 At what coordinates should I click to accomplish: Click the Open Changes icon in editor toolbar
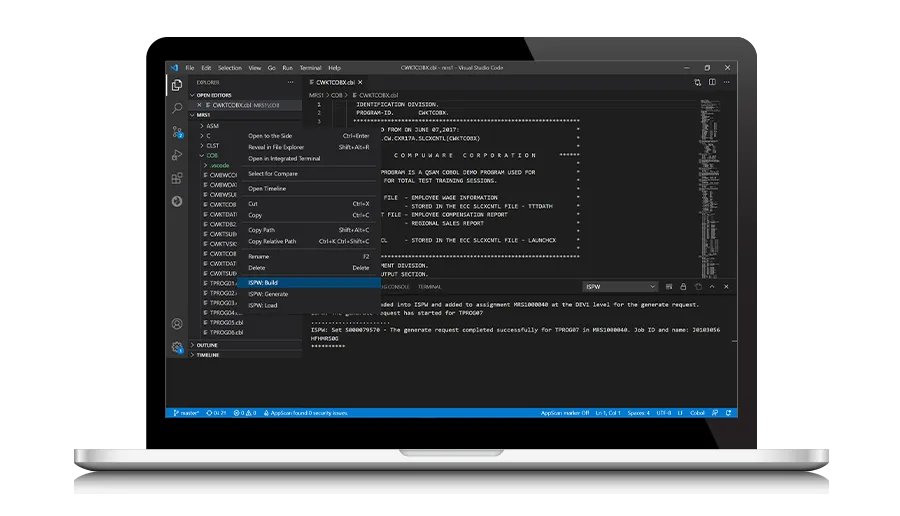point(697,82)
